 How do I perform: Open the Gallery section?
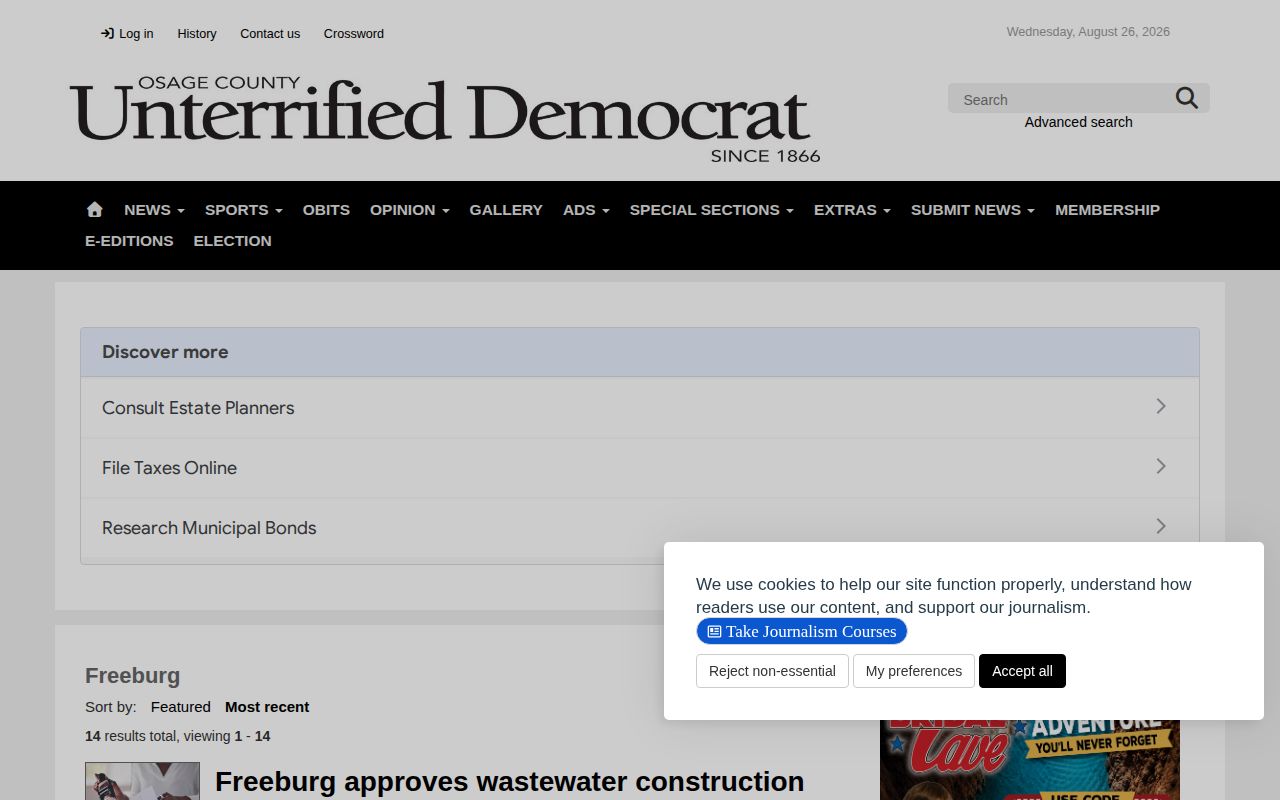(506, 210)
